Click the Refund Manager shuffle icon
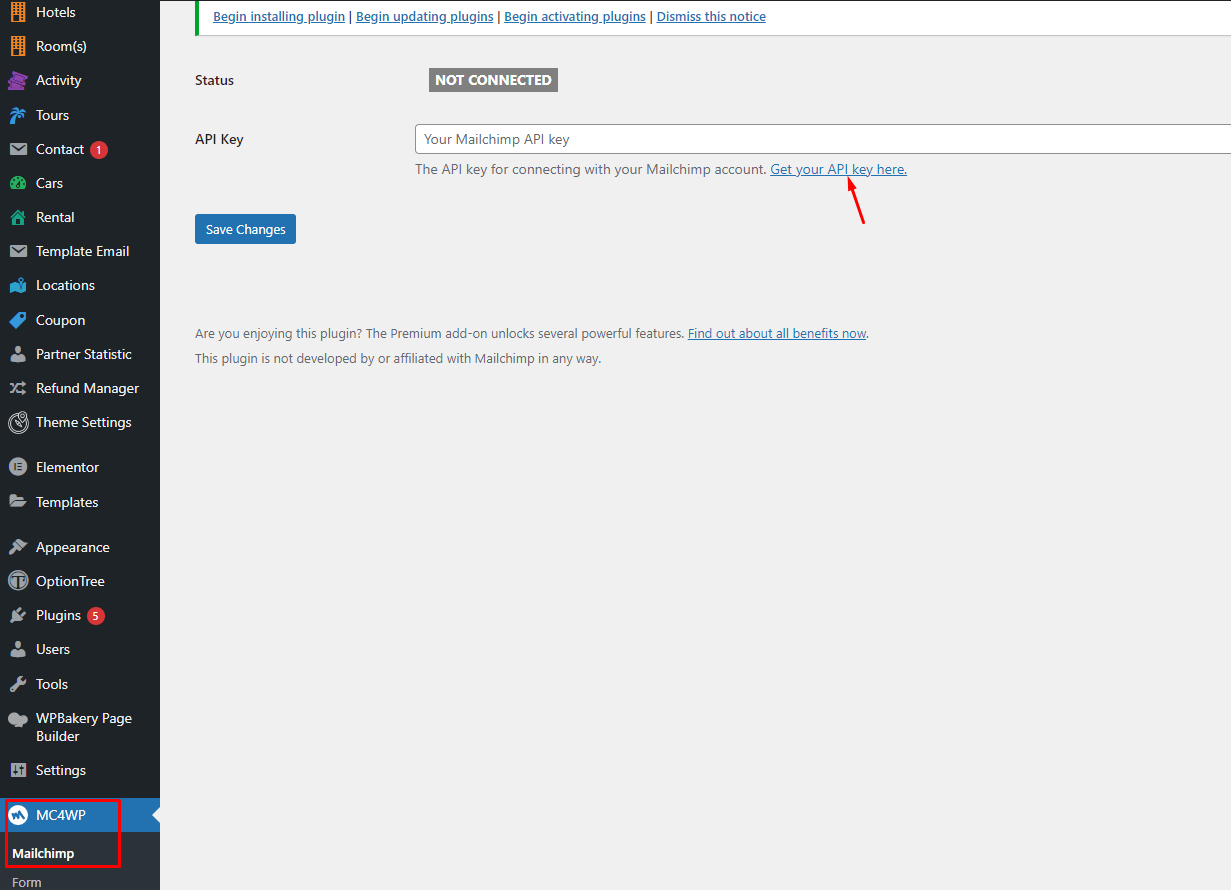 [18, 388]
